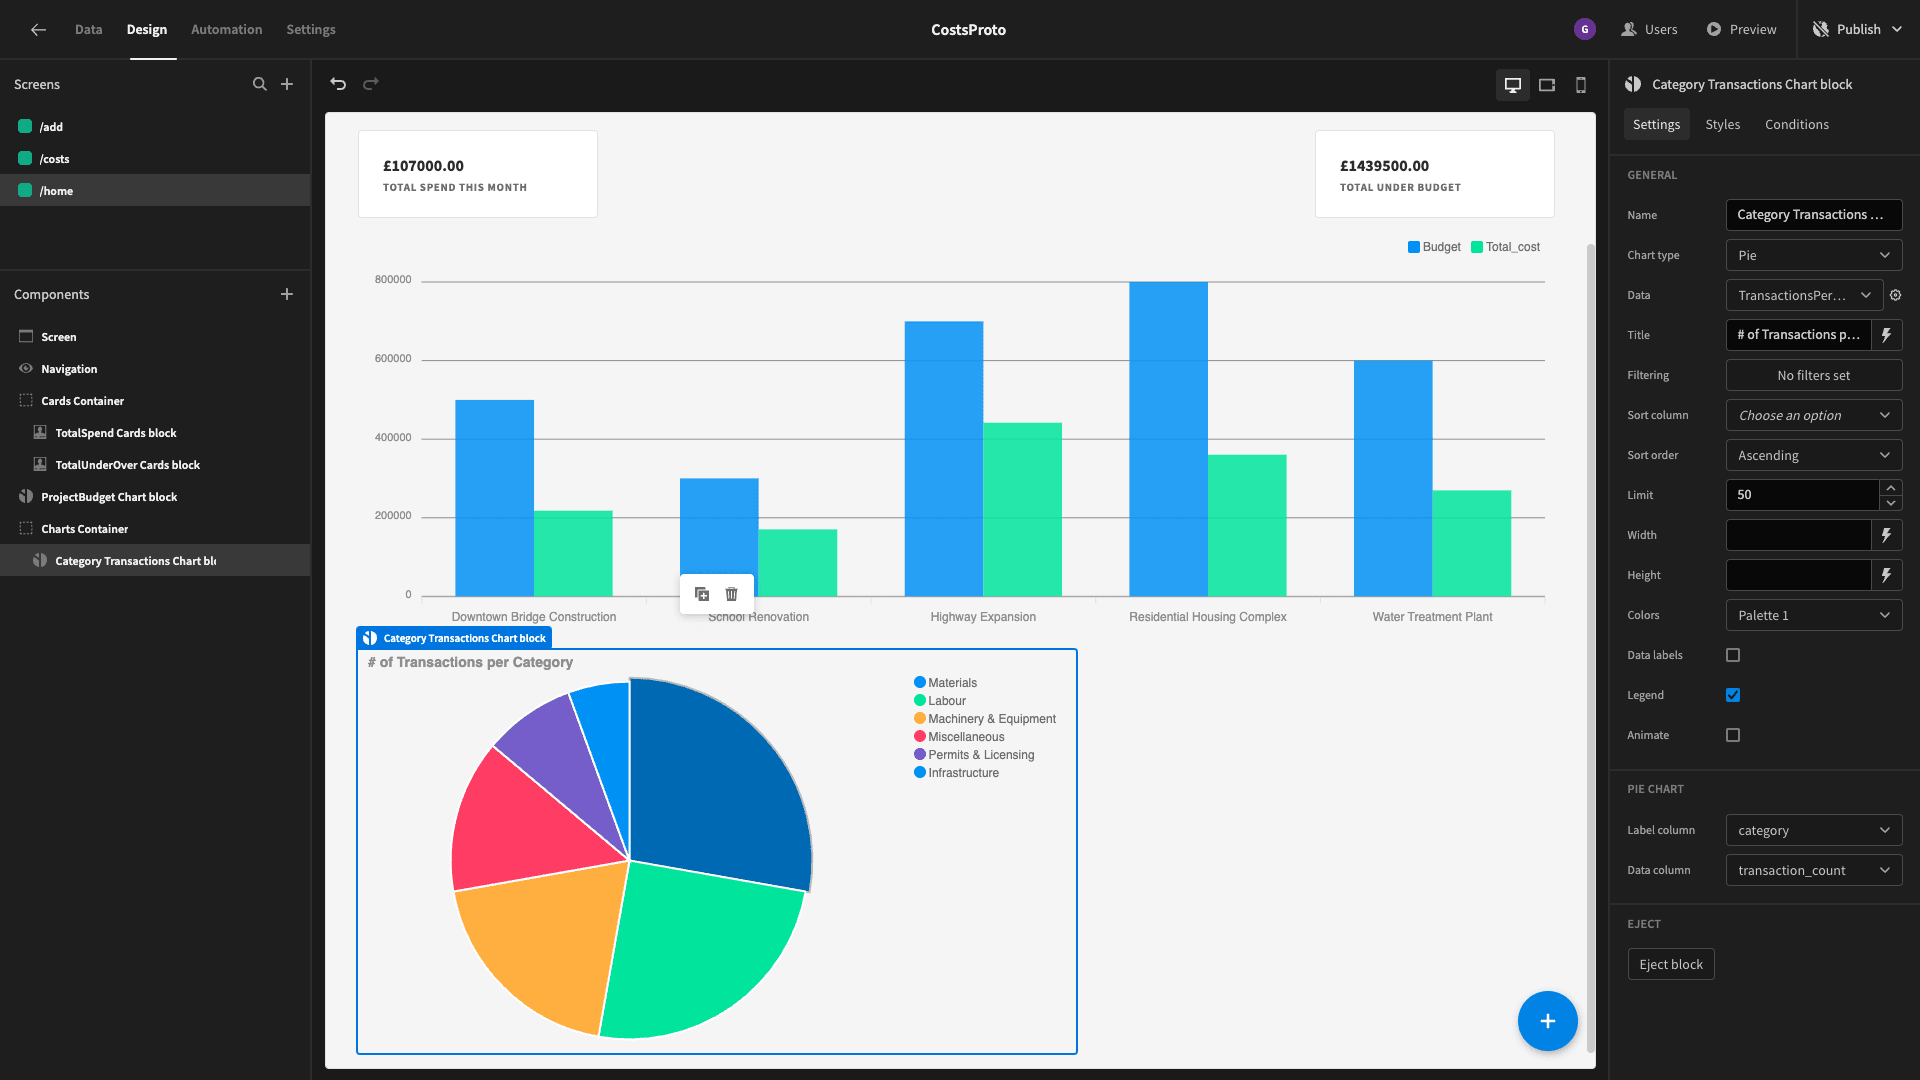This screenshot has width=1920, height=1080.
Task: Enable the Data labels checkbox
Action: click(1733, 655)
